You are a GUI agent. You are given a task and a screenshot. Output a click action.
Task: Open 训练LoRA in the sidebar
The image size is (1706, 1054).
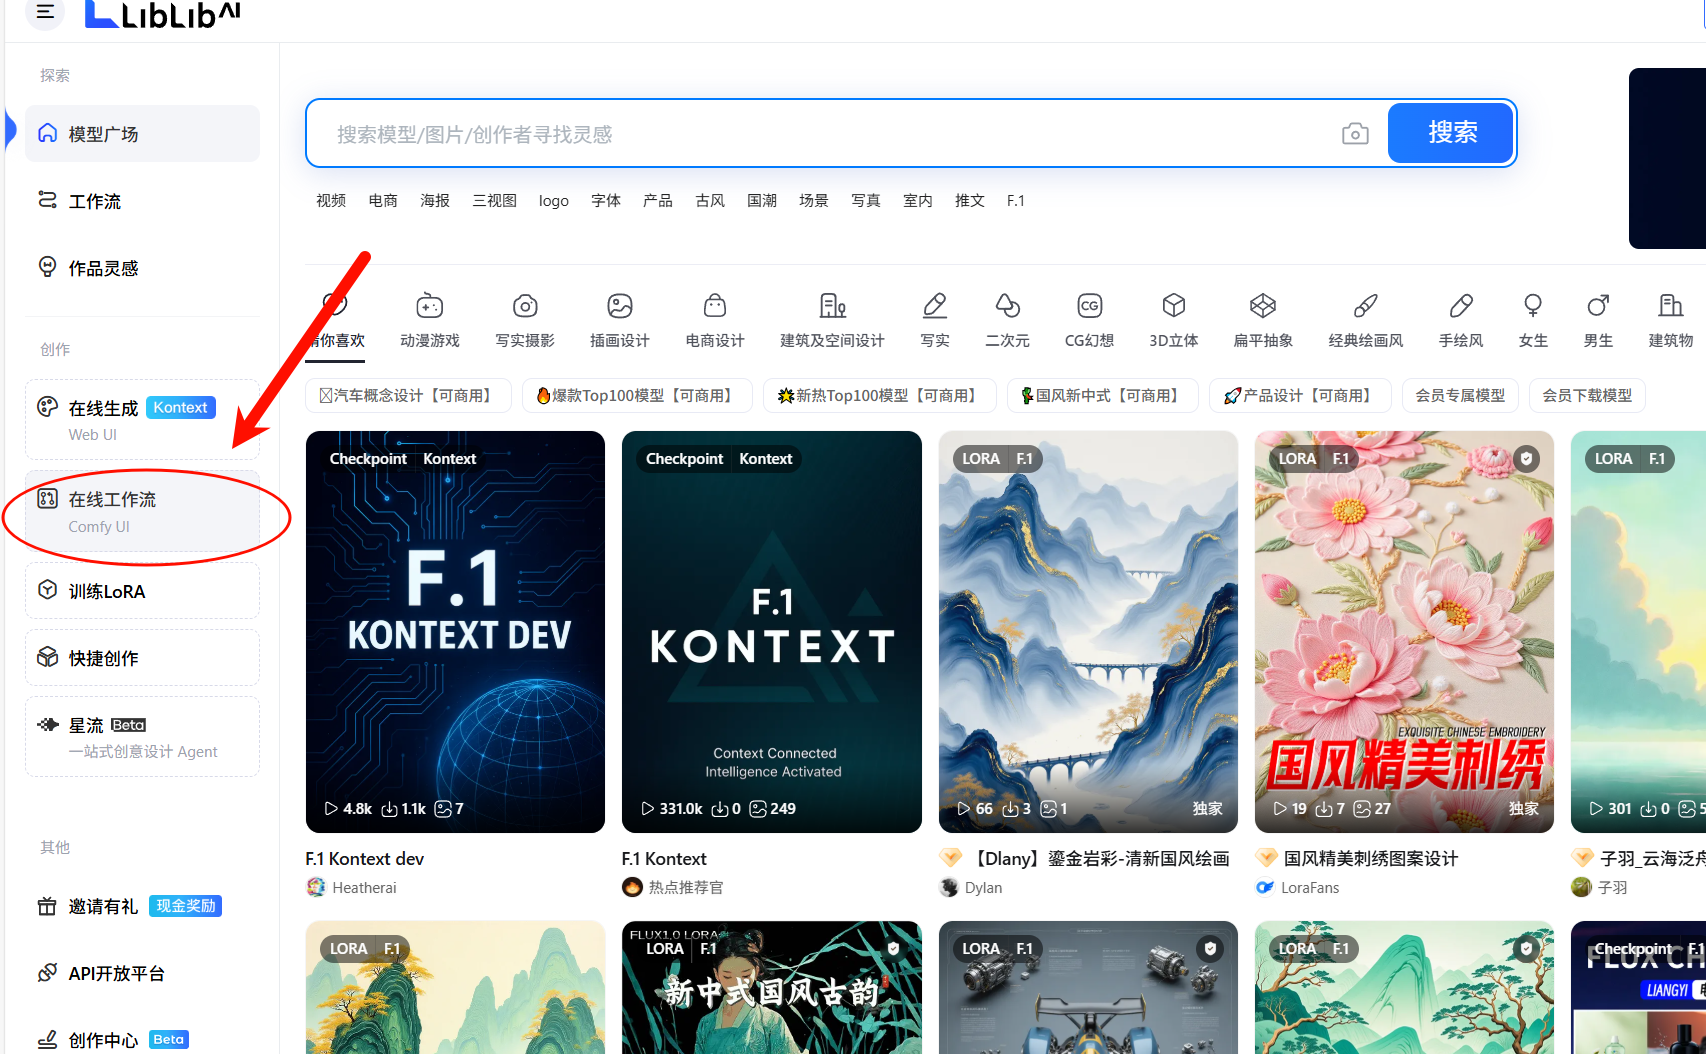click(142, 591)
